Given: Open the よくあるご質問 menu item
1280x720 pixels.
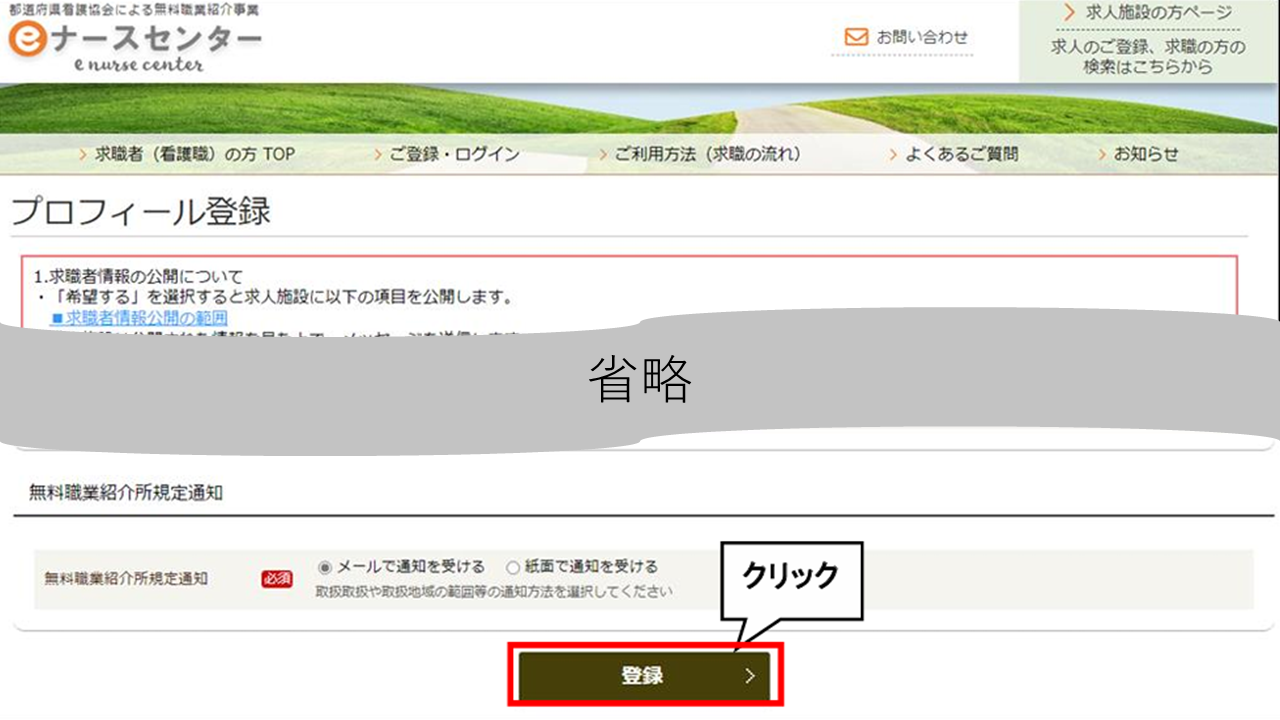Looking at the screenshot, I should pyautogui.click(x=961, y=154).
